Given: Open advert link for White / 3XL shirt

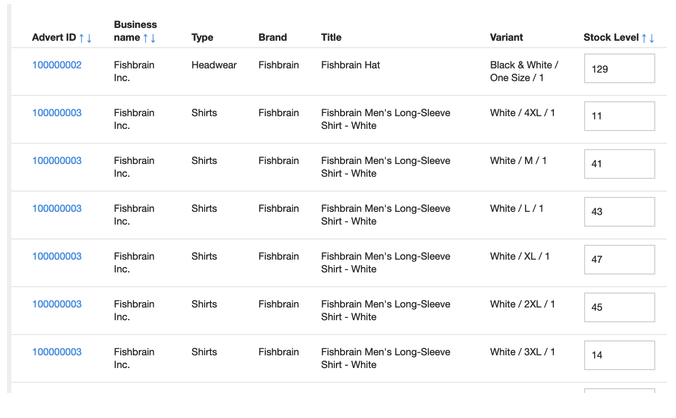Looking at the screenshot, I should 57,352.
